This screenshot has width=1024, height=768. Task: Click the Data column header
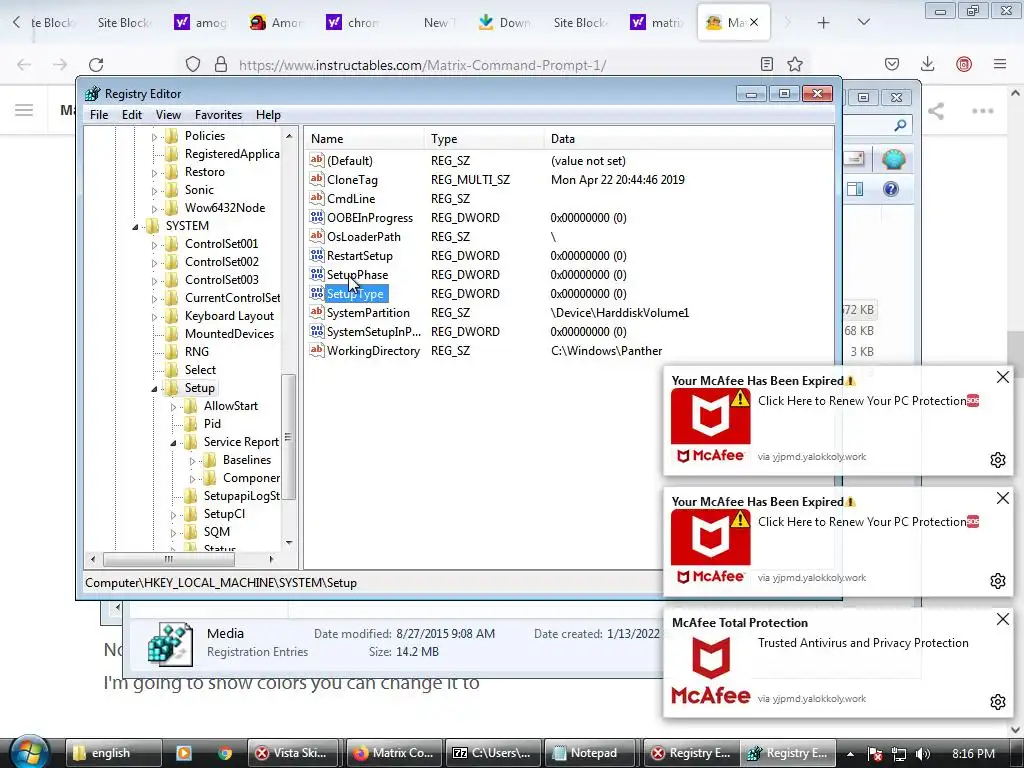pyautogui.click(x=688, y=138)
